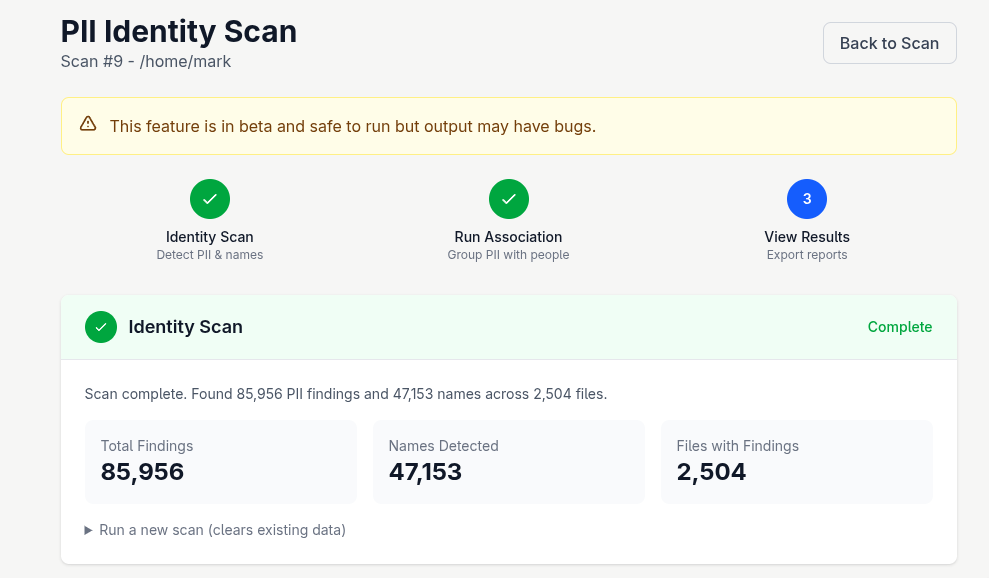Click the Scan complete summary sentence
The height and width of the screenshot is (578, 989).
pyautogui.click(x=346, y=394)
